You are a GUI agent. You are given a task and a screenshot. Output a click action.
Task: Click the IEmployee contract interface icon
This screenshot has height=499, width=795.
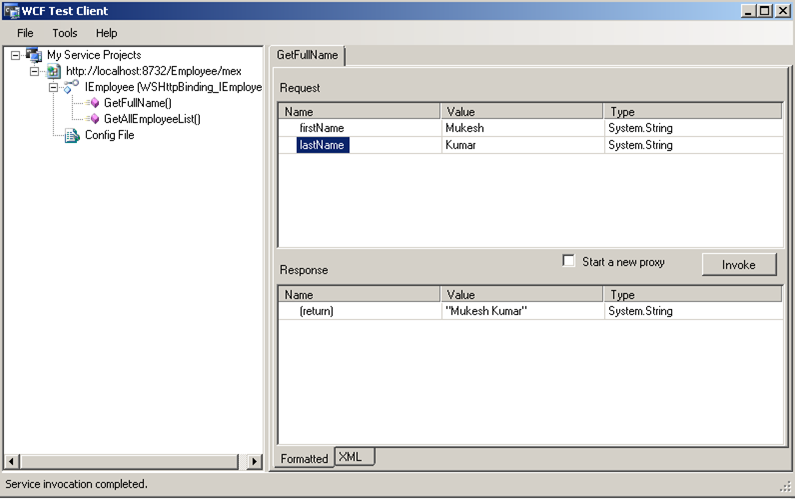click(71, 87)
